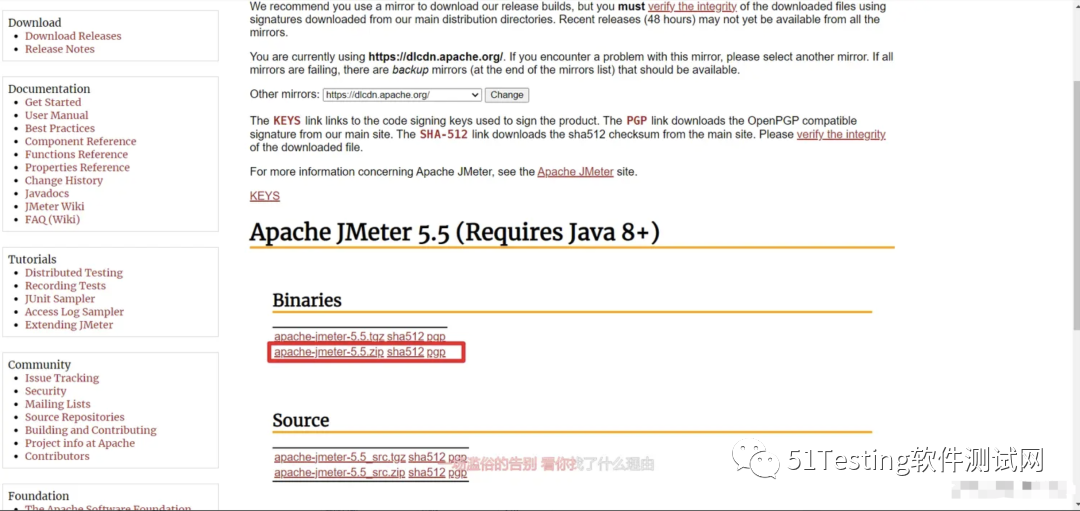Open FAQ (Wiki) link
1080x511 pixels.
[x=52, y=220]
